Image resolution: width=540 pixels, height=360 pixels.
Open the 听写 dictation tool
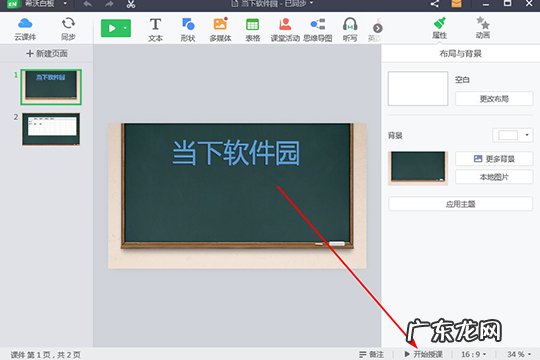350,30
